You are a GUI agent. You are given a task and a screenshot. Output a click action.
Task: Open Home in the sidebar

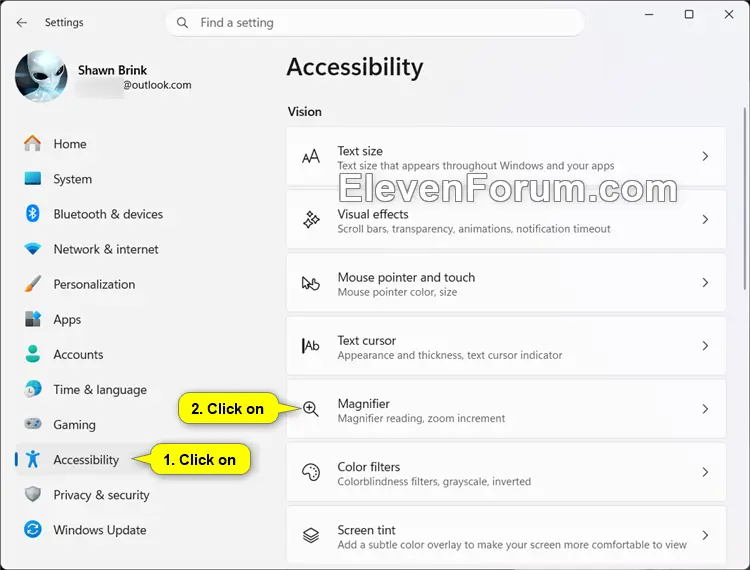coord(137,143)
